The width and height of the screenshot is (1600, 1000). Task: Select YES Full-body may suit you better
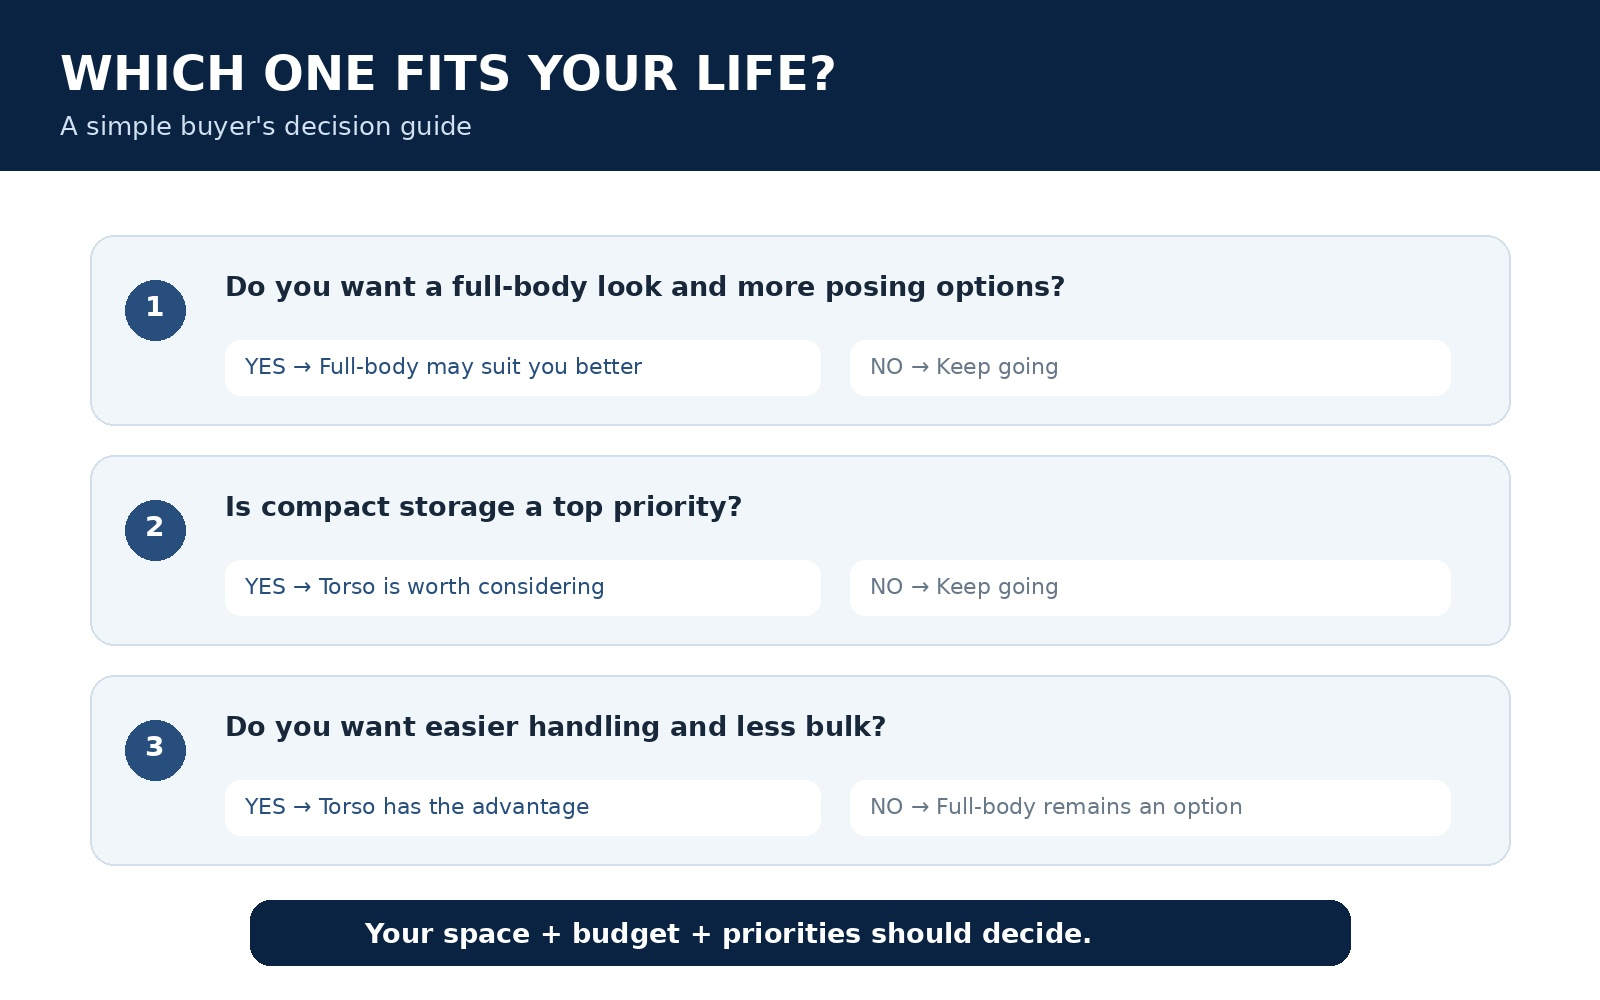[522, 368]
